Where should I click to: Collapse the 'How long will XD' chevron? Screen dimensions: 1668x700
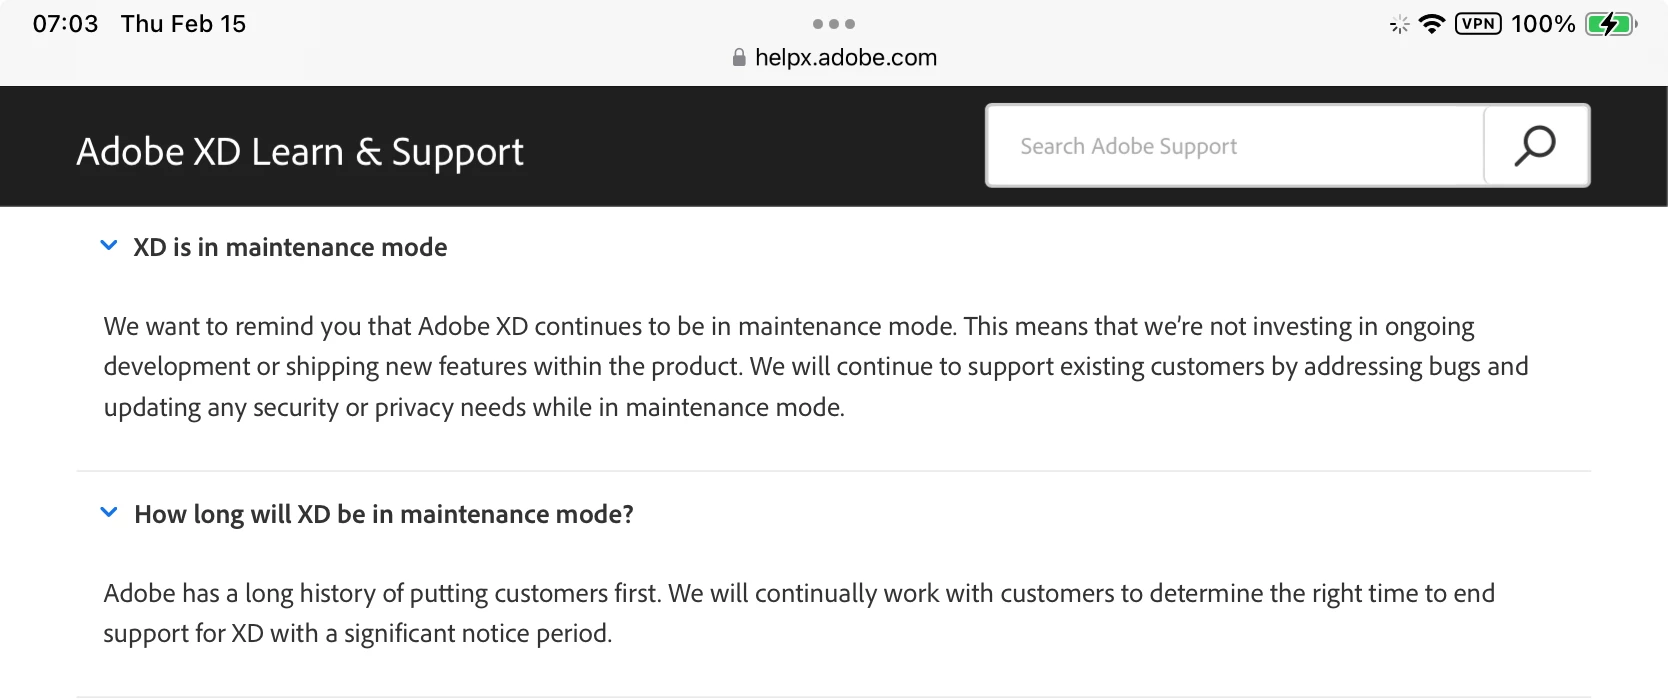click(x=109, y=513)
